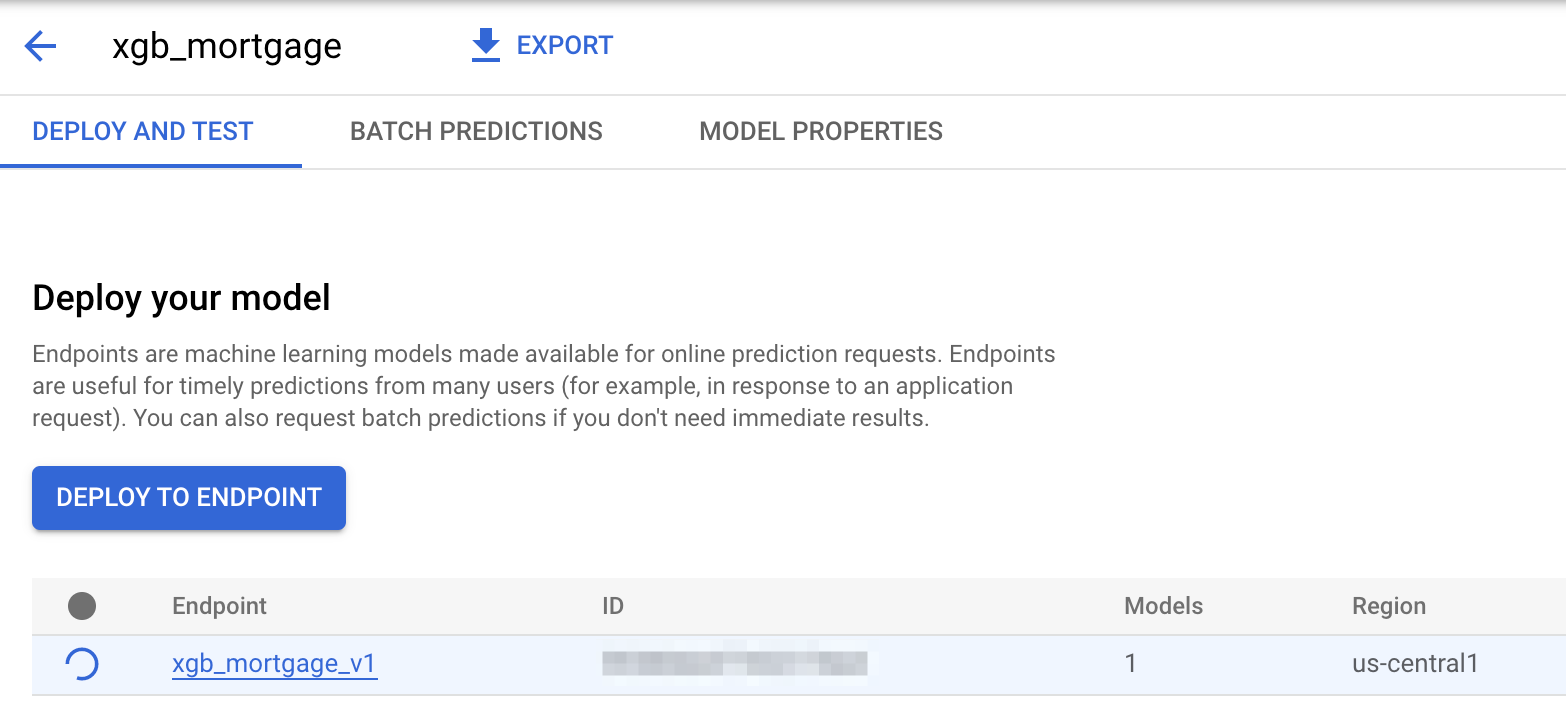The width and height of the screenshot is (1566, 724).
Task: Click the loading spinner beside xgb_mortgage_v1
Action: click(82, 664)
